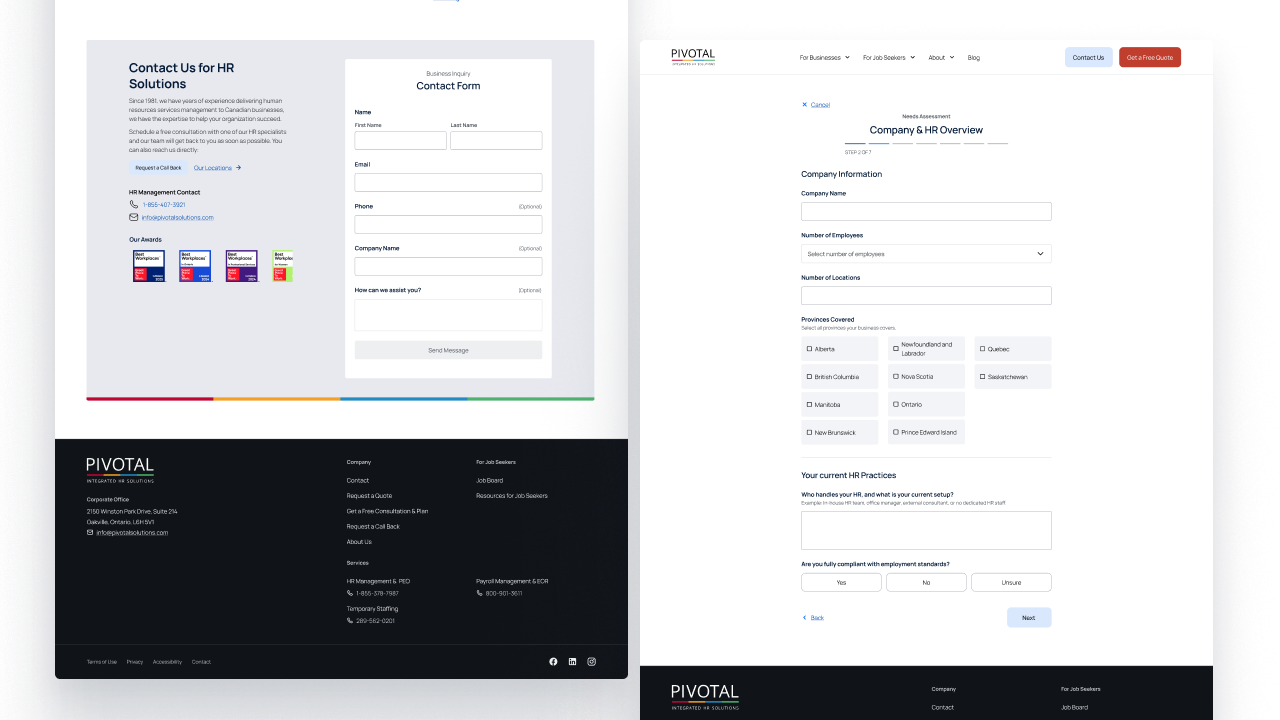Viewport: 1280px width, 720px height.
Task: Open the LinkedIn icon in the footer
Action: (572, 662)
